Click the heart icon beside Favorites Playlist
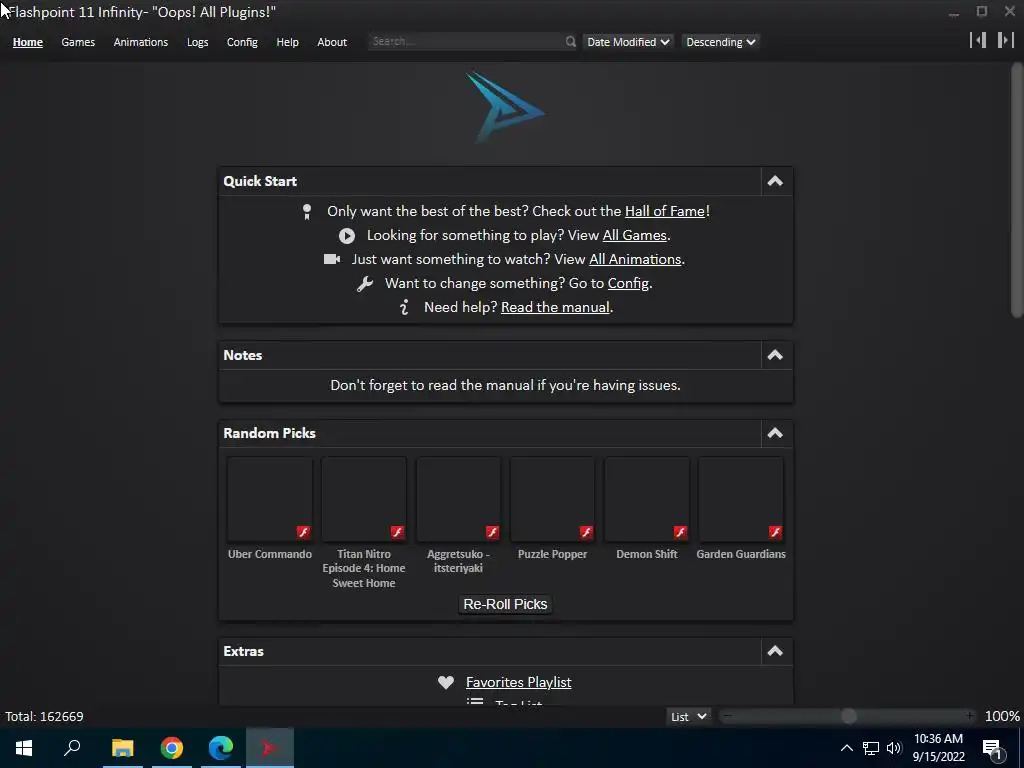 coord(446,682)
